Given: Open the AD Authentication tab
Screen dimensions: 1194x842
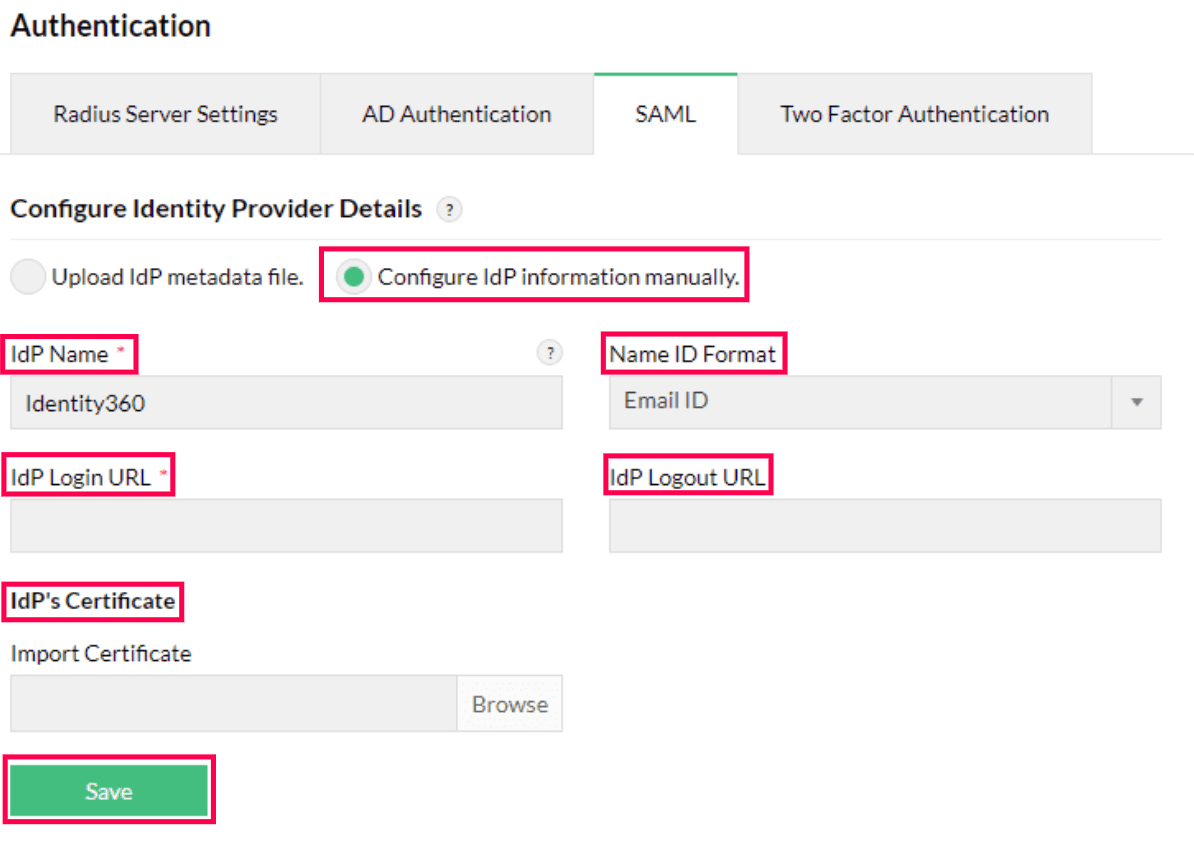Looking at the screenshot, I should 456,113.
